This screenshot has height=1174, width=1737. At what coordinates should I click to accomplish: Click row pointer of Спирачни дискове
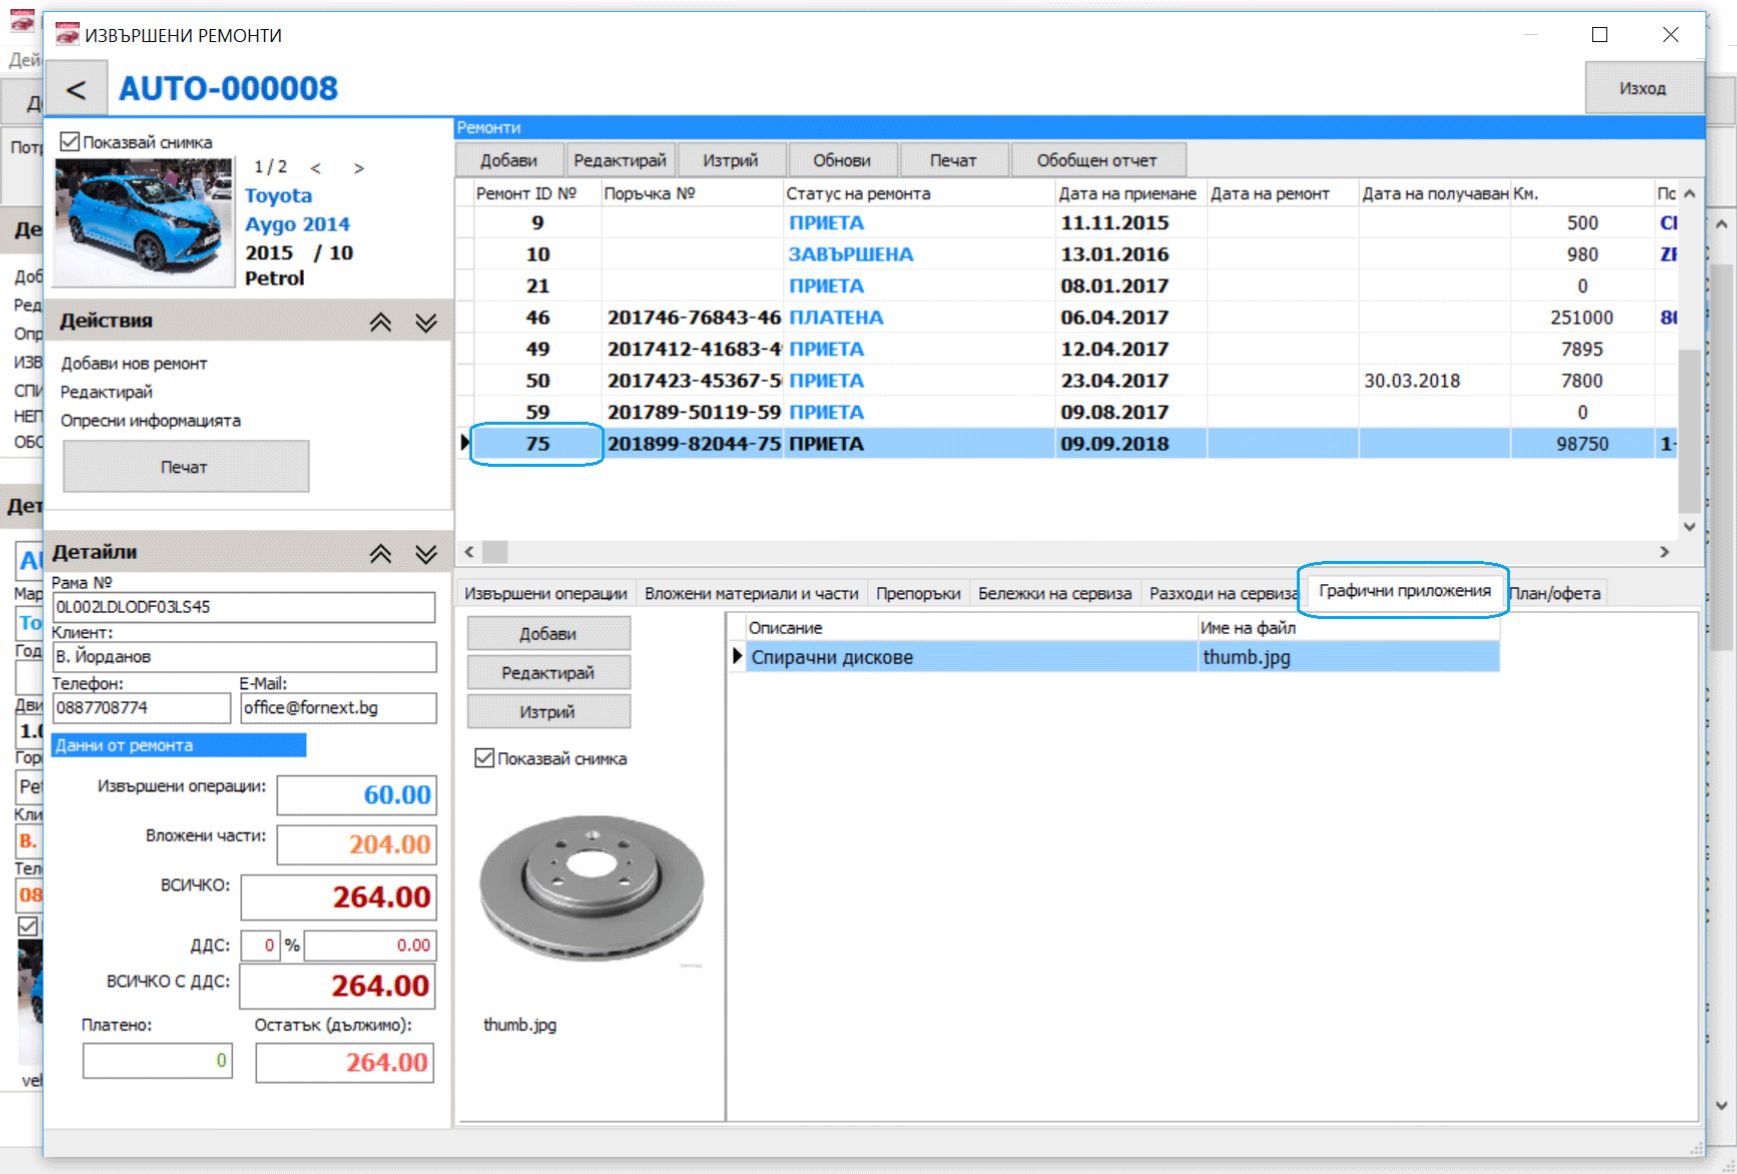click(737, 656)
